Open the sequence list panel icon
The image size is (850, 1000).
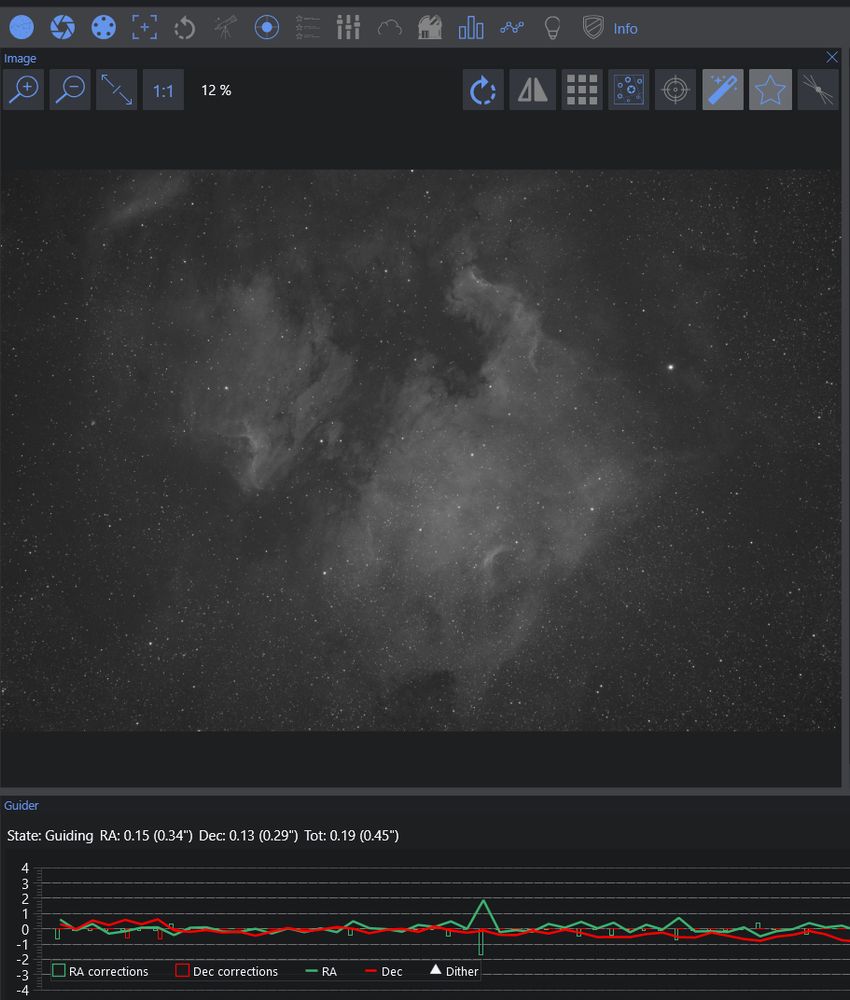point(307,27)
